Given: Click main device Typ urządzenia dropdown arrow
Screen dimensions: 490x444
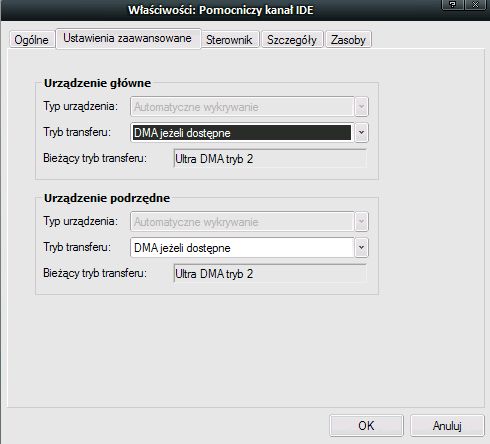Looking at the screenshot, I should click(361, 107).
